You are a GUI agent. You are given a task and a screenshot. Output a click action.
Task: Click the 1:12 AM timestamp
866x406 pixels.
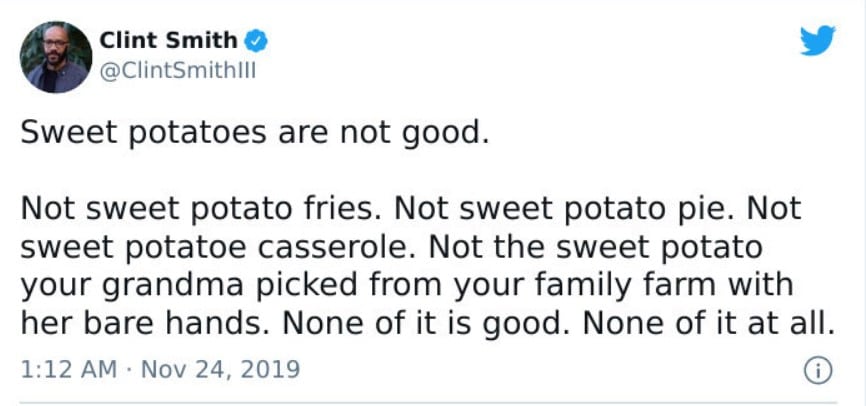coord(68,369)
